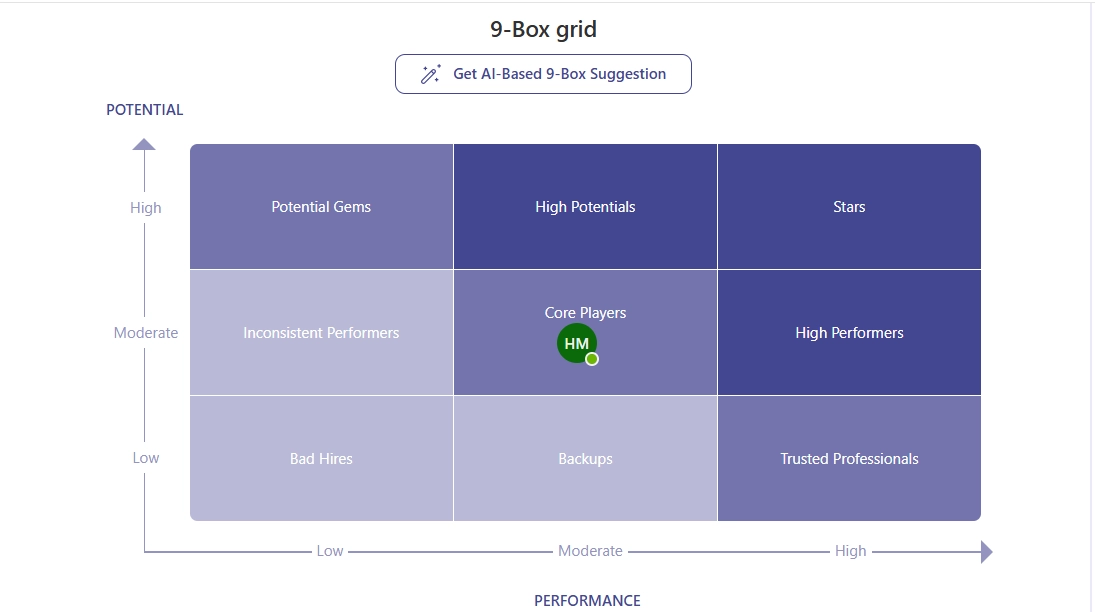Viewport: 1095px width, 612px height.
Task: Click the Moderate label on the performance axis
Action: (590, 551)
